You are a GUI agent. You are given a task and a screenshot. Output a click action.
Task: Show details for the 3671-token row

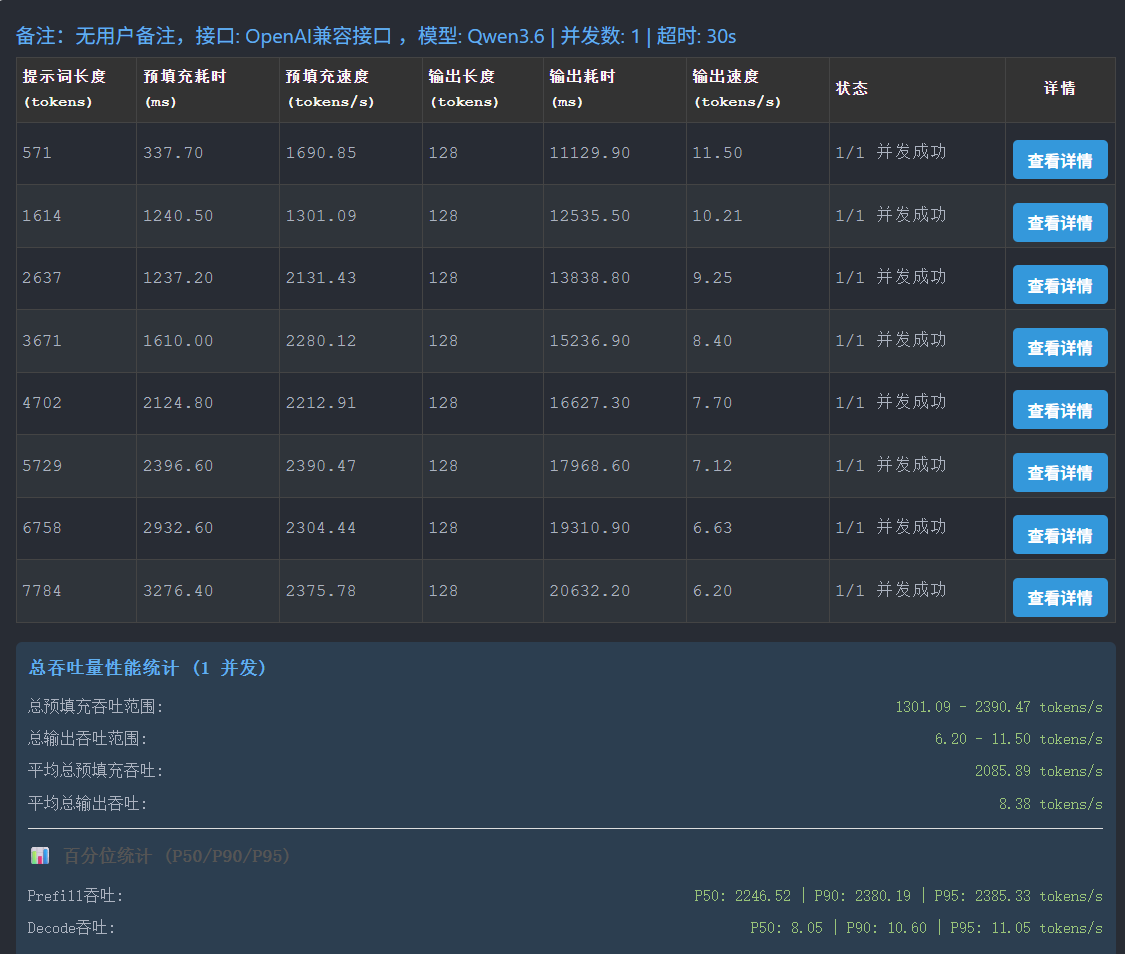tap(1060, 348)
